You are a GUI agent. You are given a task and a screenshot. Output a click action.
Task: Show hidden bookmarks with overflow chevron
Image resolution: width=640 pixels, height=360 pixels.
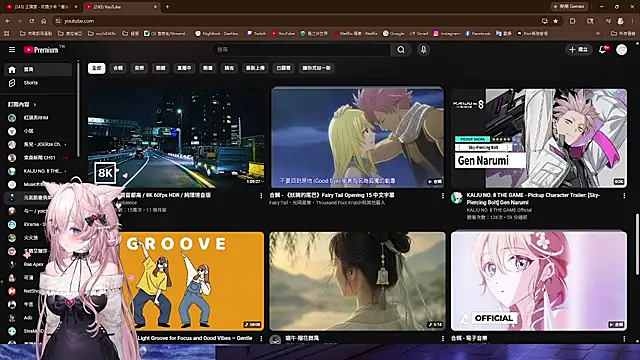(598, 33)
